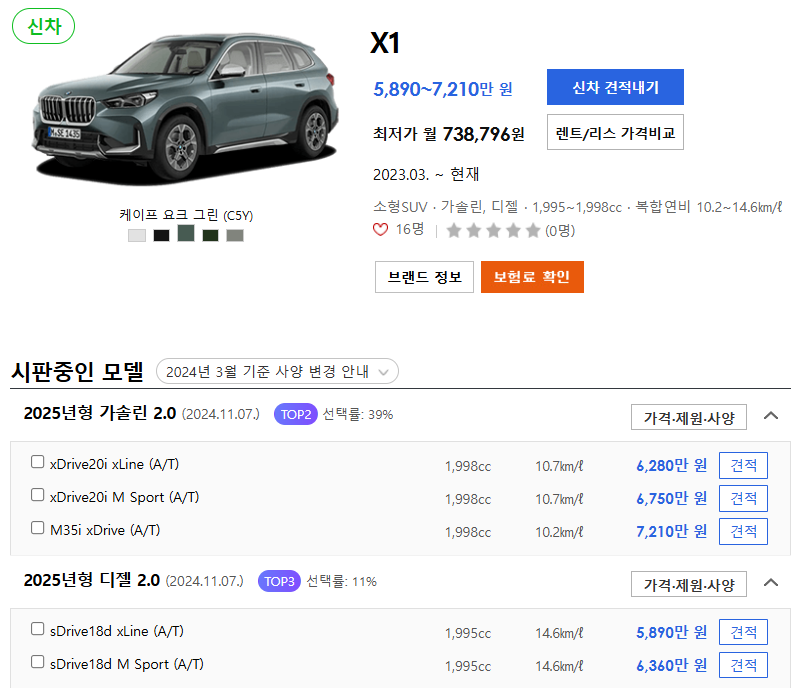The height and width of the screenshot is (688, 806).
Task: Click the M35i xDrive (A/T) label
Action: (x=105, y=530)
